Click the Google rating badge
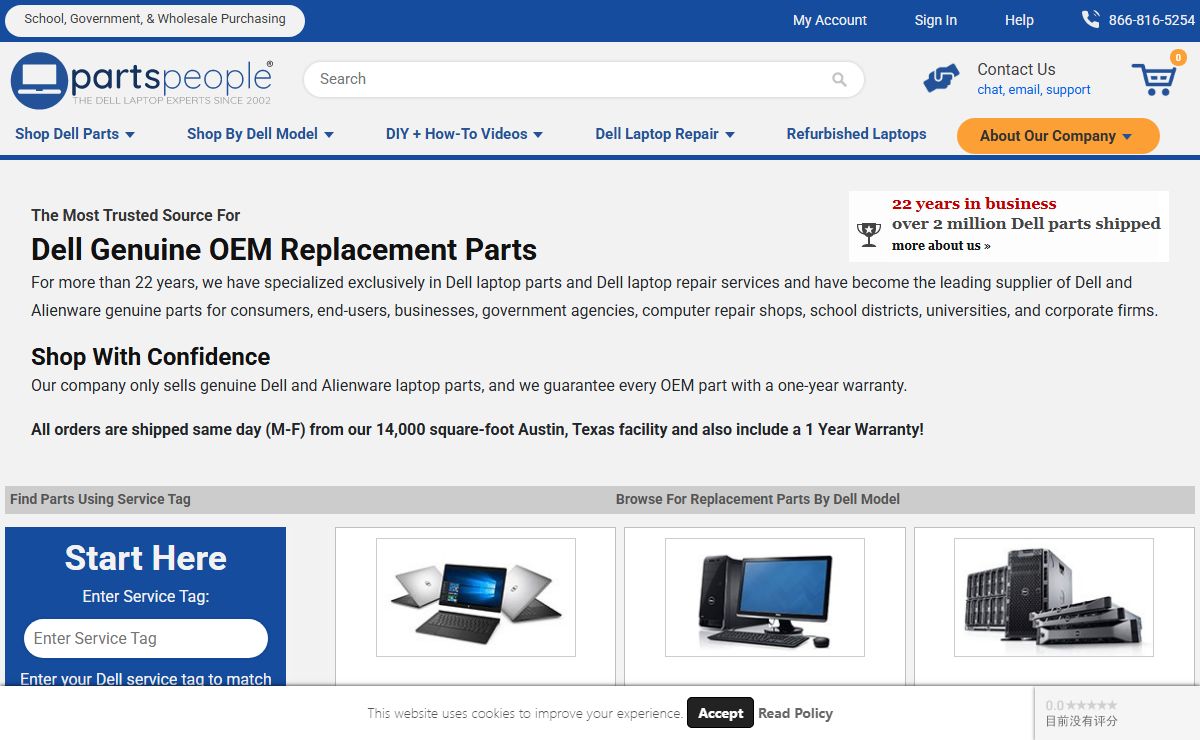The height and width of the screenshot is (740, 1200). coord(1117,713)
